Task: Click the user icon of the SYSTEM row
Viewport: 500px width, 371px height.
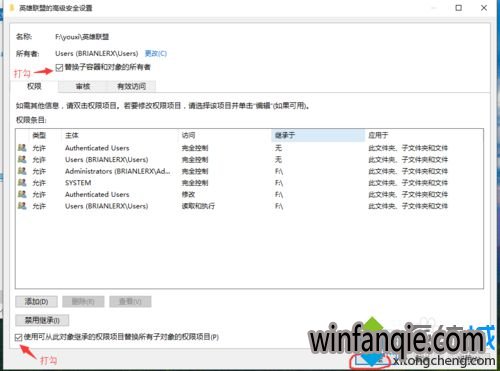Action: (22, 183)
